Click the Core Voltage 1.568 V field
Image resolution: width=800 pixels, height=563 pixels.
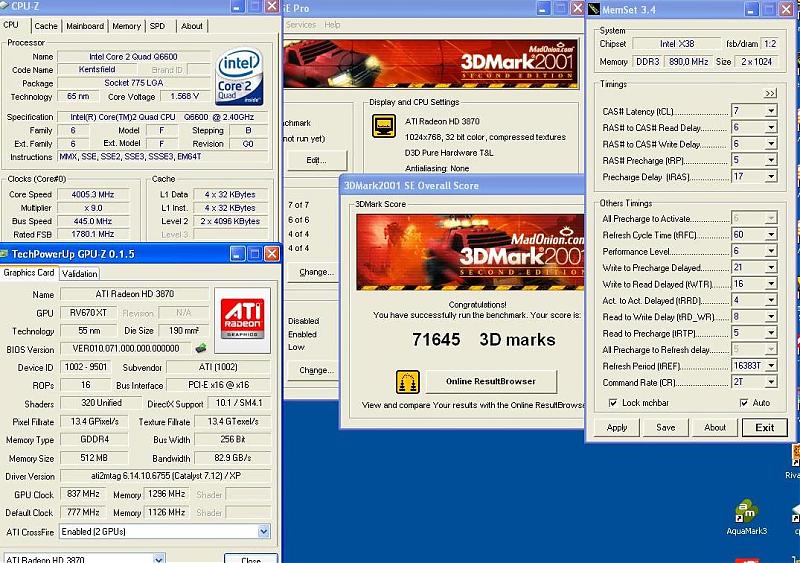pos(185,96)
